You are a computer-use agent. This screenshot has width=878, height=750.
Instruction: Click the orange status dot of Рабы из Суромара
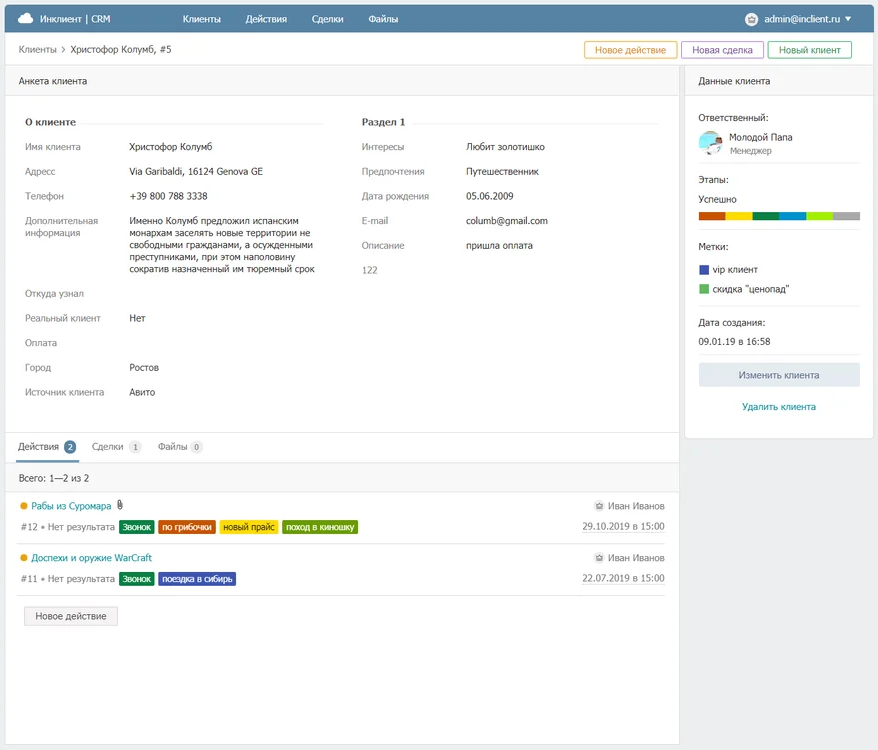point(24,506)
